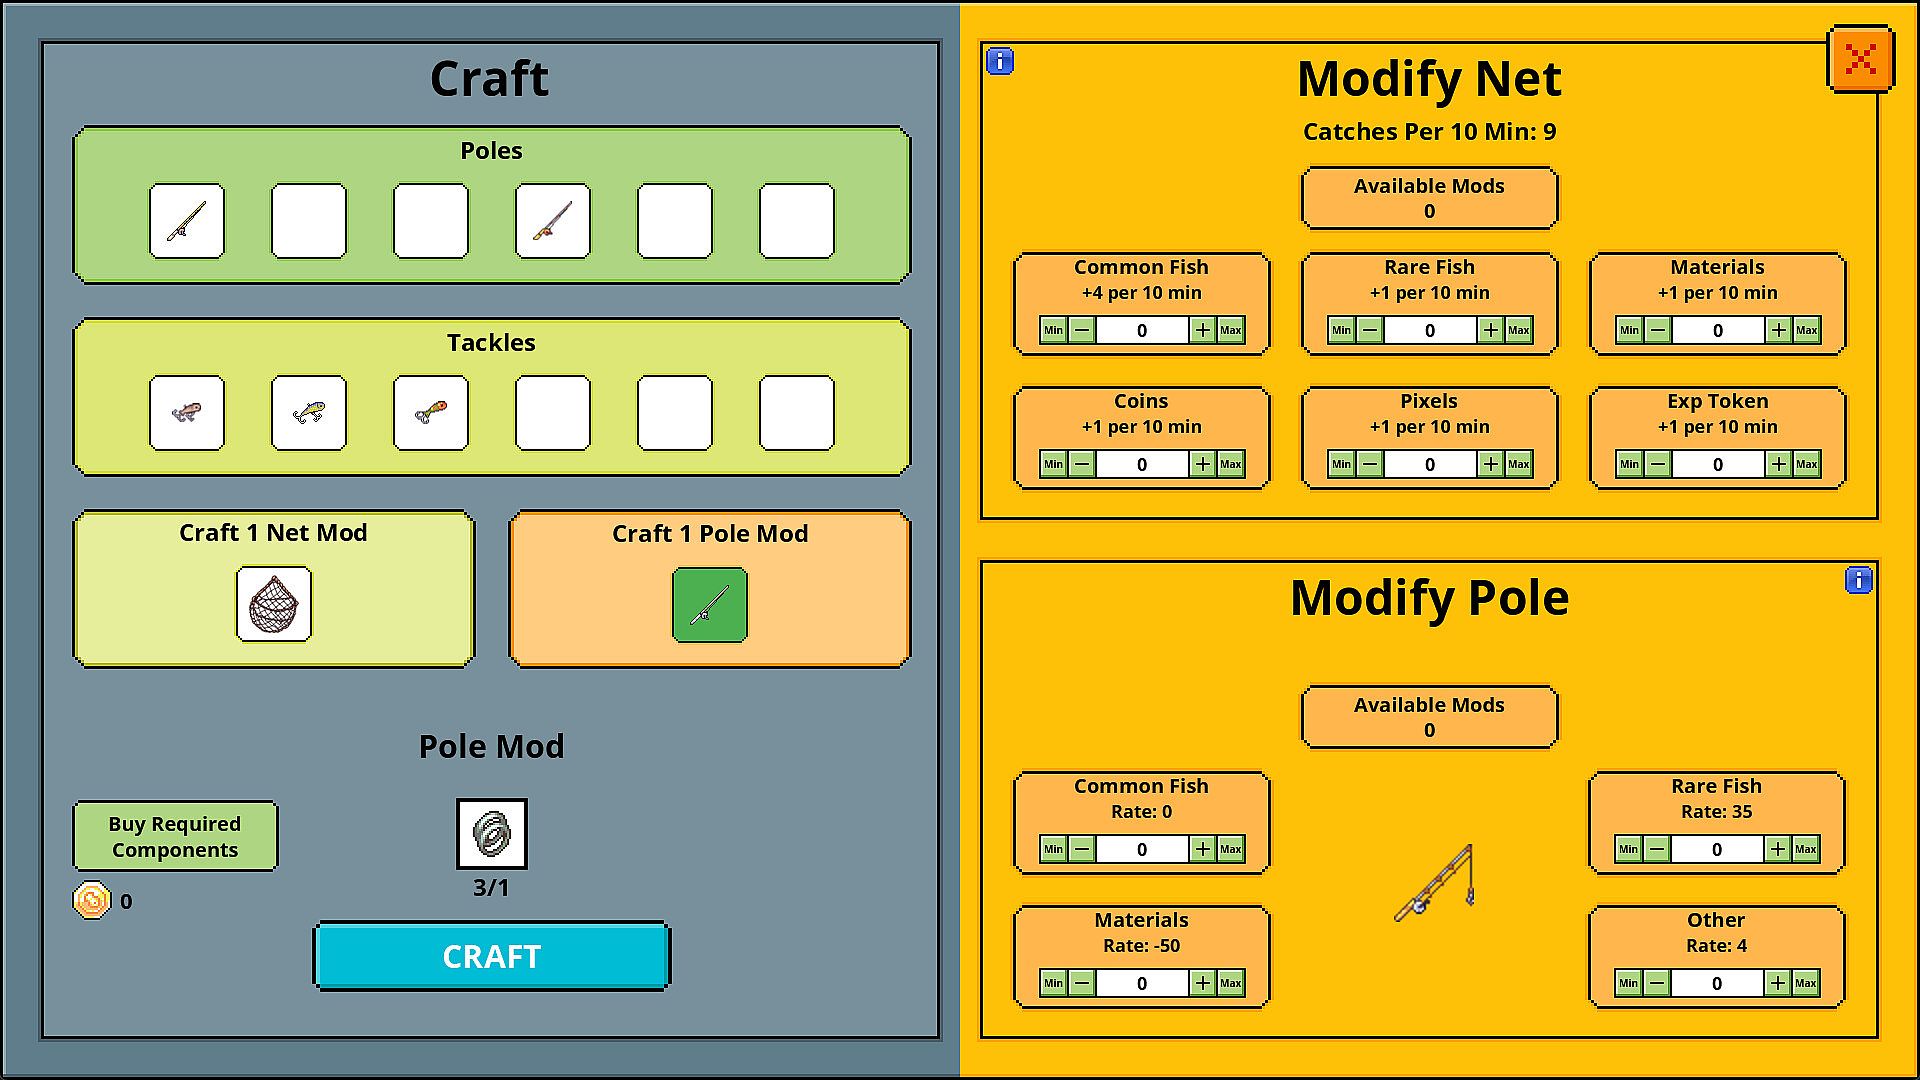The image size is (1920, 1080).
Task: Open the Modify Net info icon
Action: coord(1000,61)
